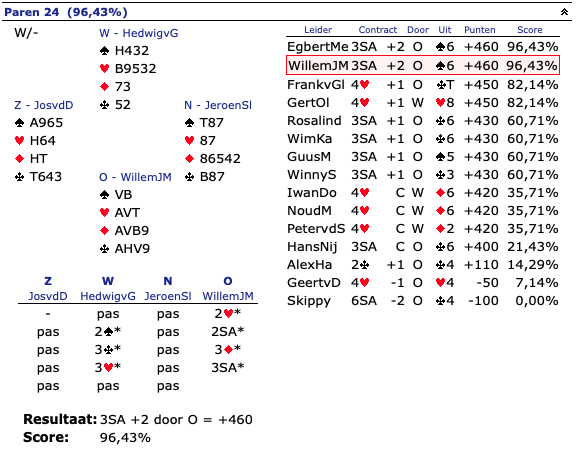This screenshot has height=452, width=581.
Task: Click East's 3 diamonds alerted bid
Action: click(228, 349)
